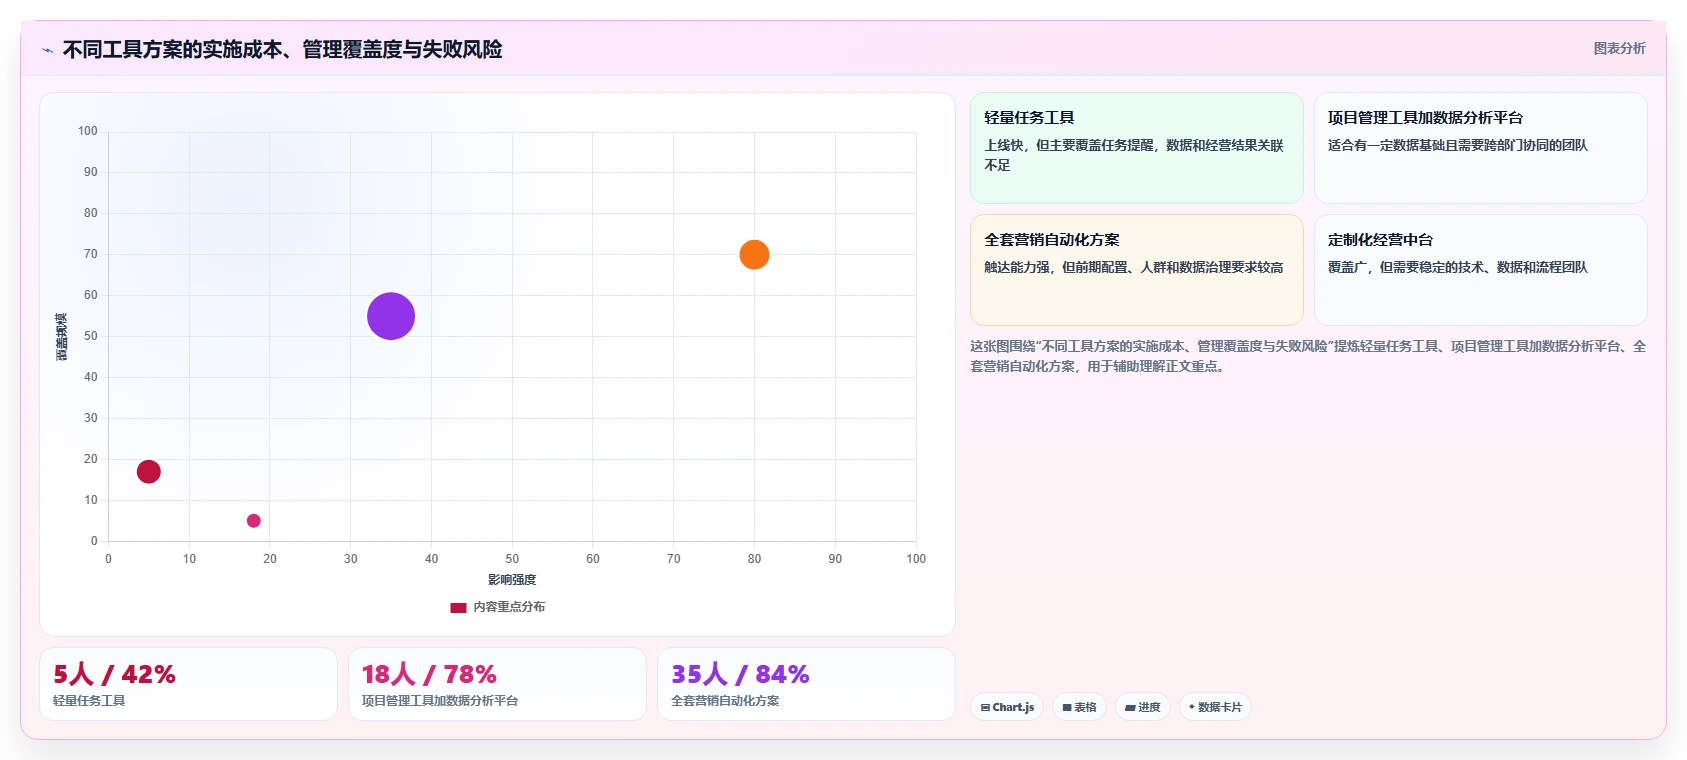Click the 全套营销自动化方案 label under 35人
Image resolution: width=1687 pixels, height=760 pixels.
(725, 701)
